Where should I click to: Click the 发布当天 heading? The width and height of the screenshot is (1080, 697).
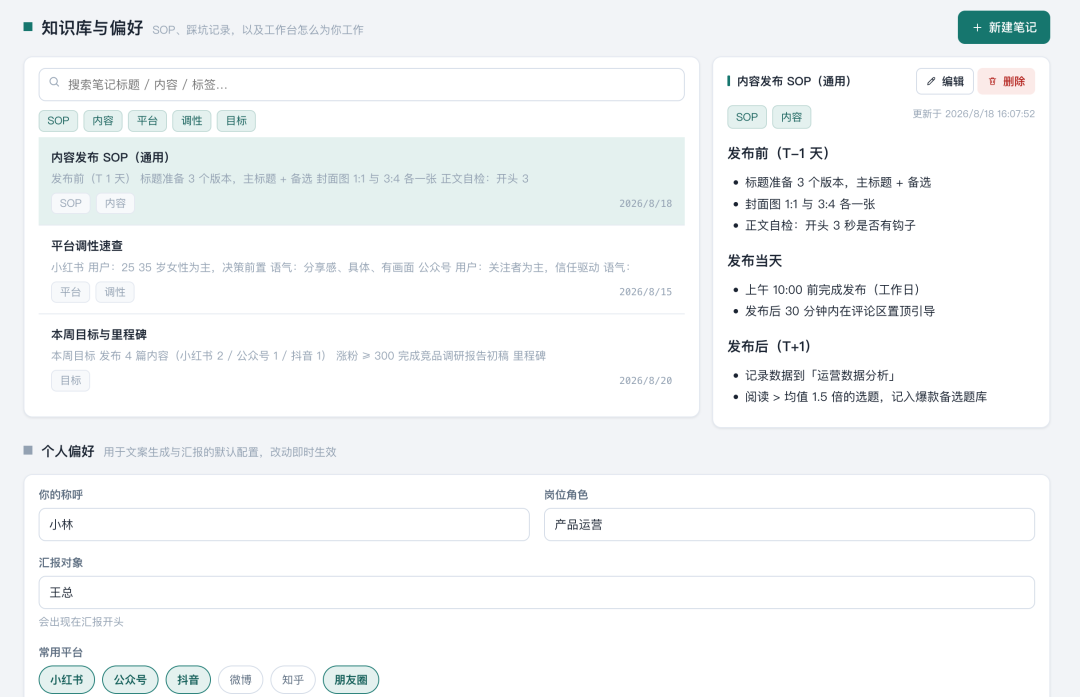[x=755, y=261]
